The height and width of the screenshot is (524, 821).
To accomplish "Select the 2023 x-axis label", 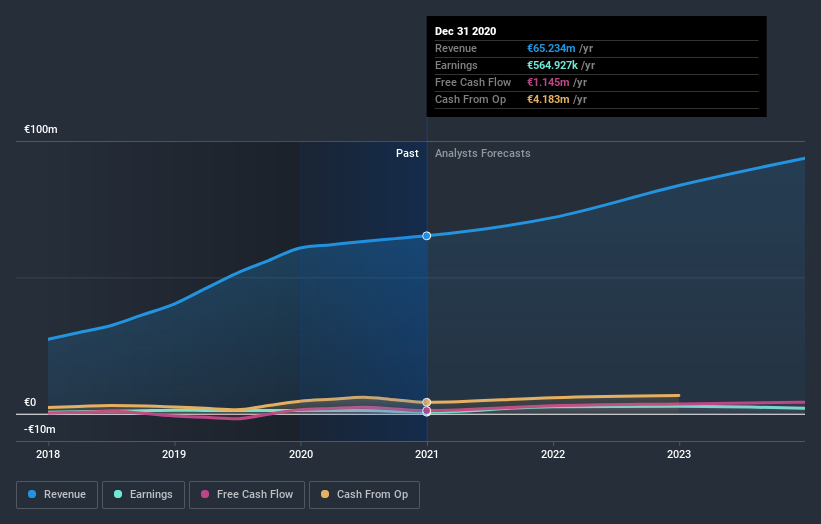I will [679, 454].
